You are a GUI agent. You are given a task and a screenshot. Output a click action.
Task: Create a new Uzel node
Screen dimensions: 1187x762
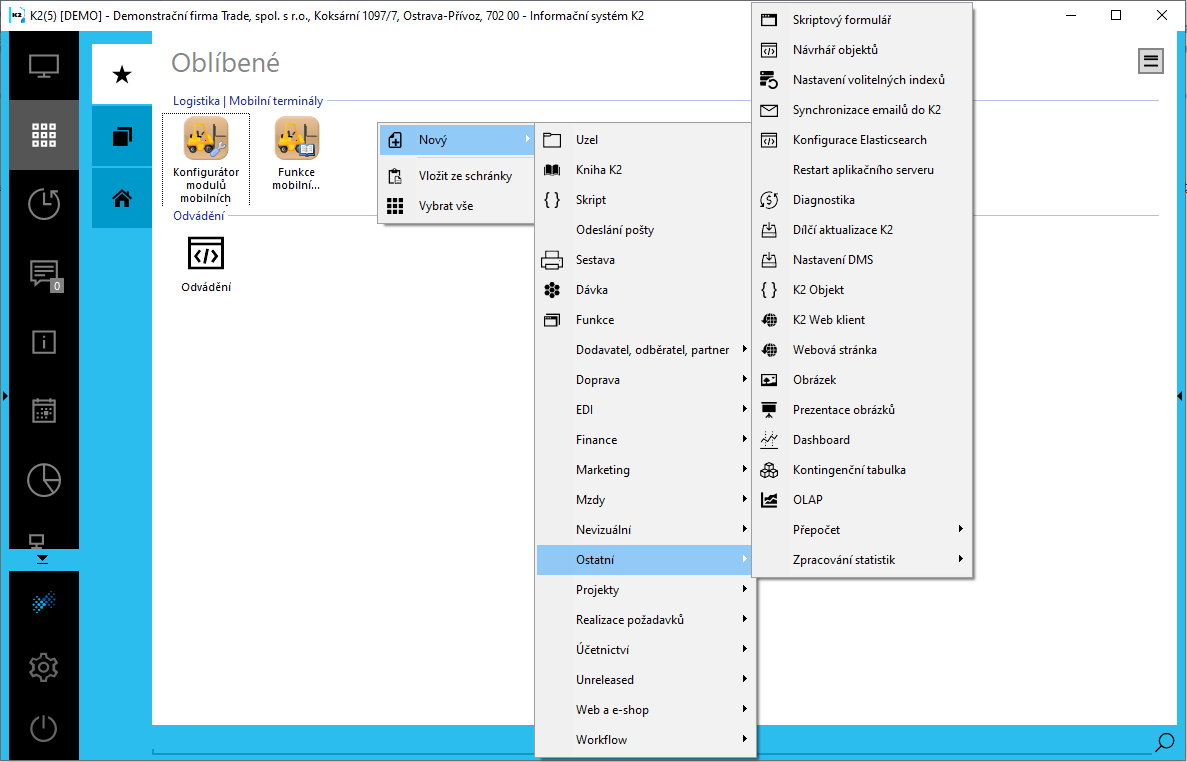coord(643,140)
